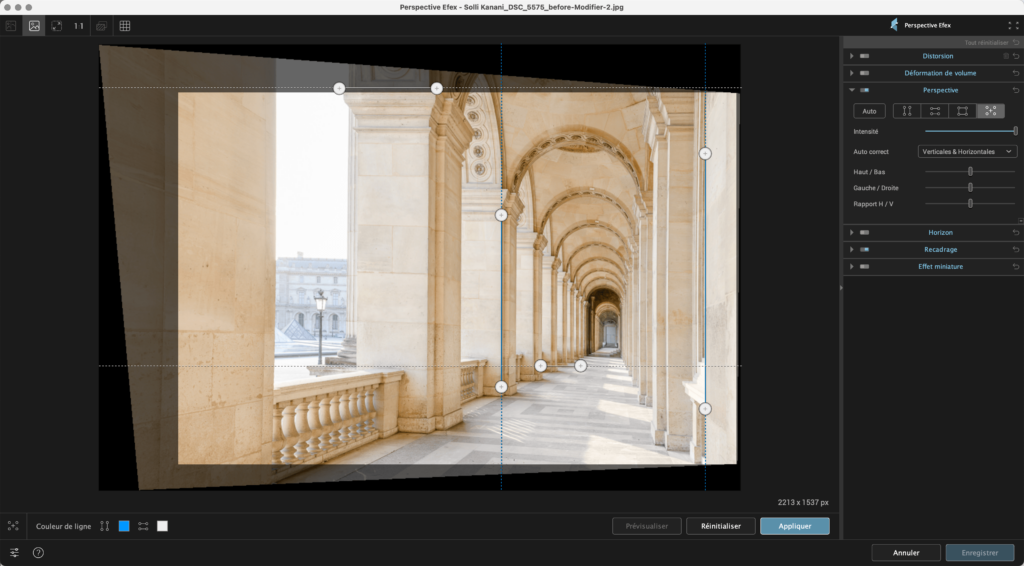Expand the Distorsion section
This screenshot has width=1024, height=566.
[852, 56]
